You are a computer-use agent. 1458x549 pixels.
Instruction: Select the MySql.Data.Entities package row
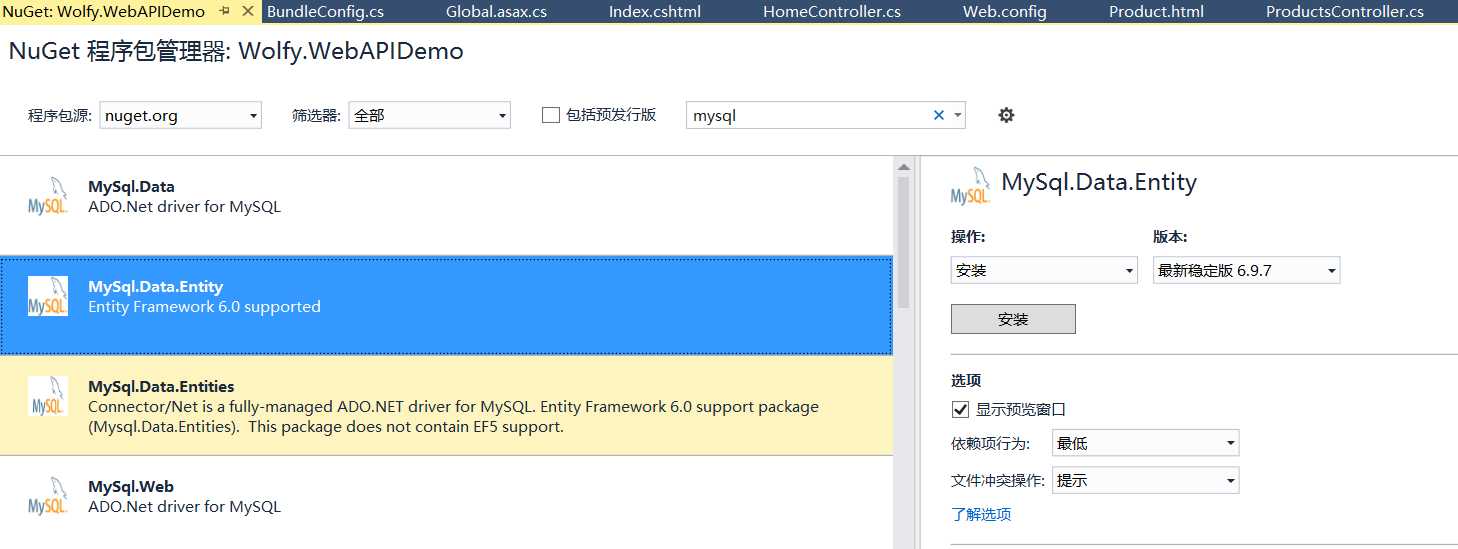point(446,405)
